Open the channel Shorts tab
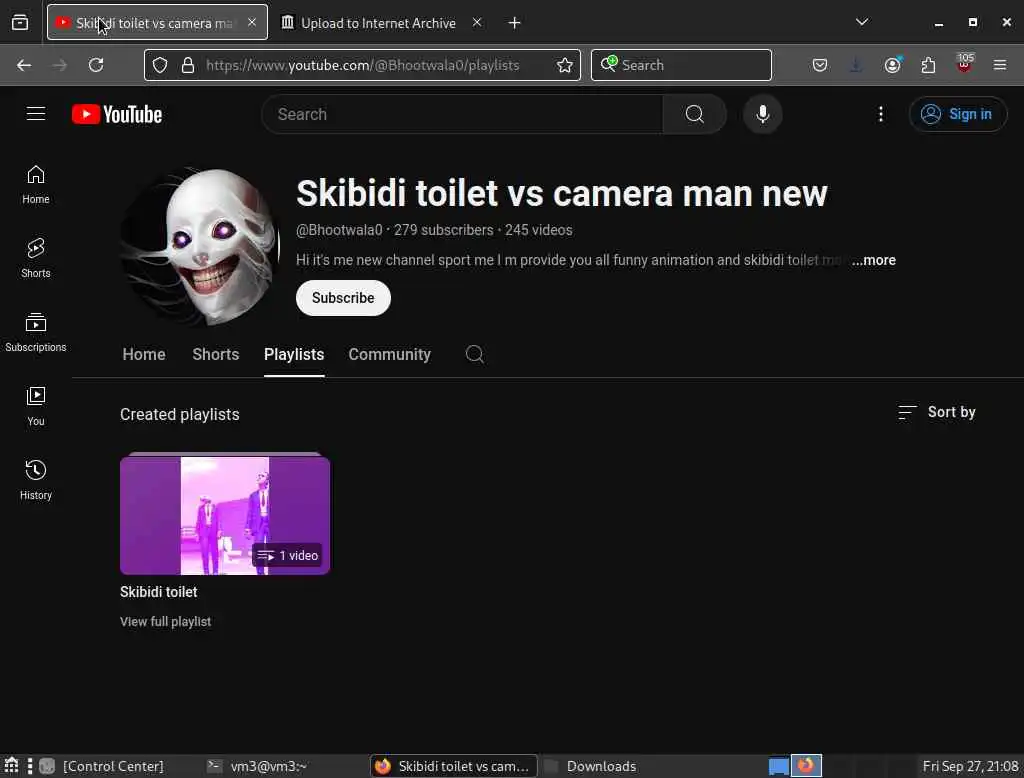The width and height of the screenshot is (1024, 778). tap(216, 354)
